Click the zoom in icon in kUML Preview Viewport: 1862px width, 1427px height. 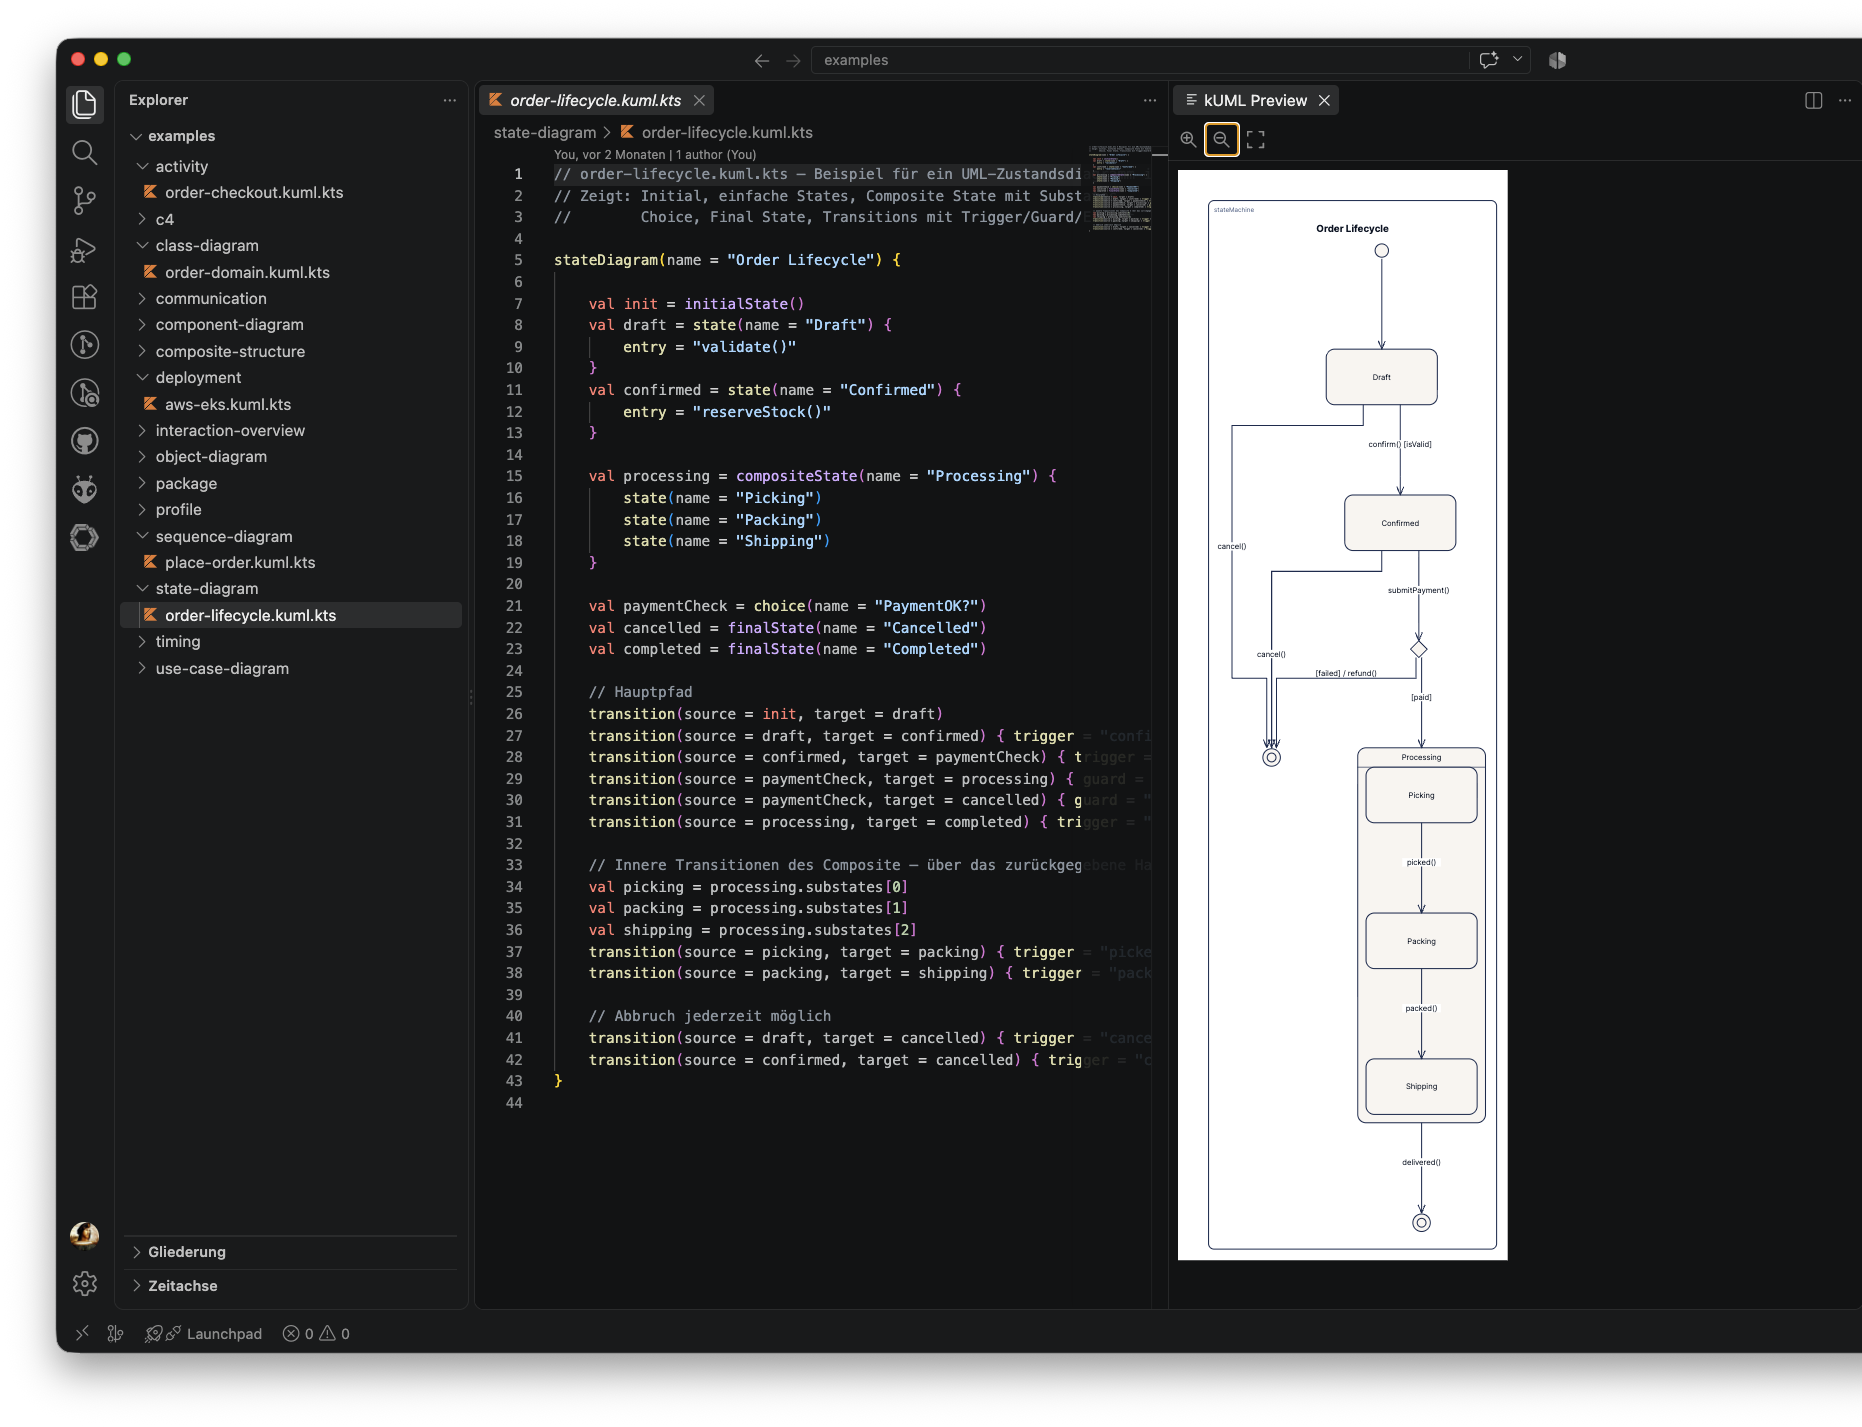point(1188,140)
